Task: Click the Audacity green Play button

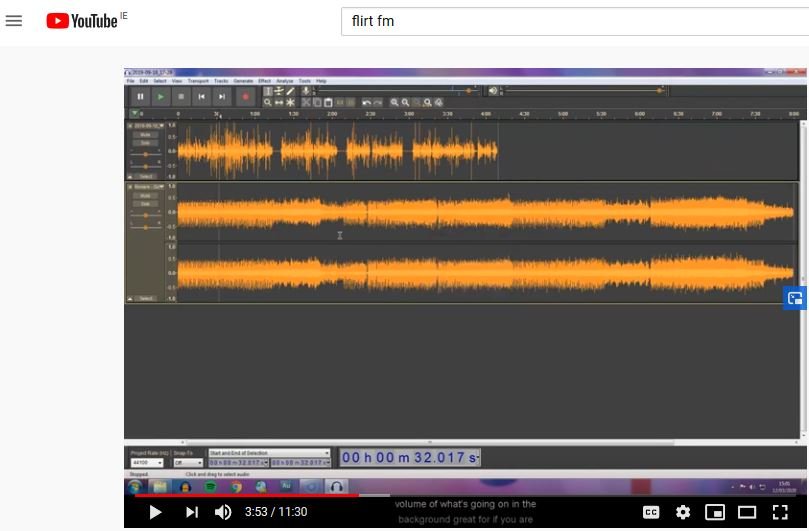Action: click(161, 96)
